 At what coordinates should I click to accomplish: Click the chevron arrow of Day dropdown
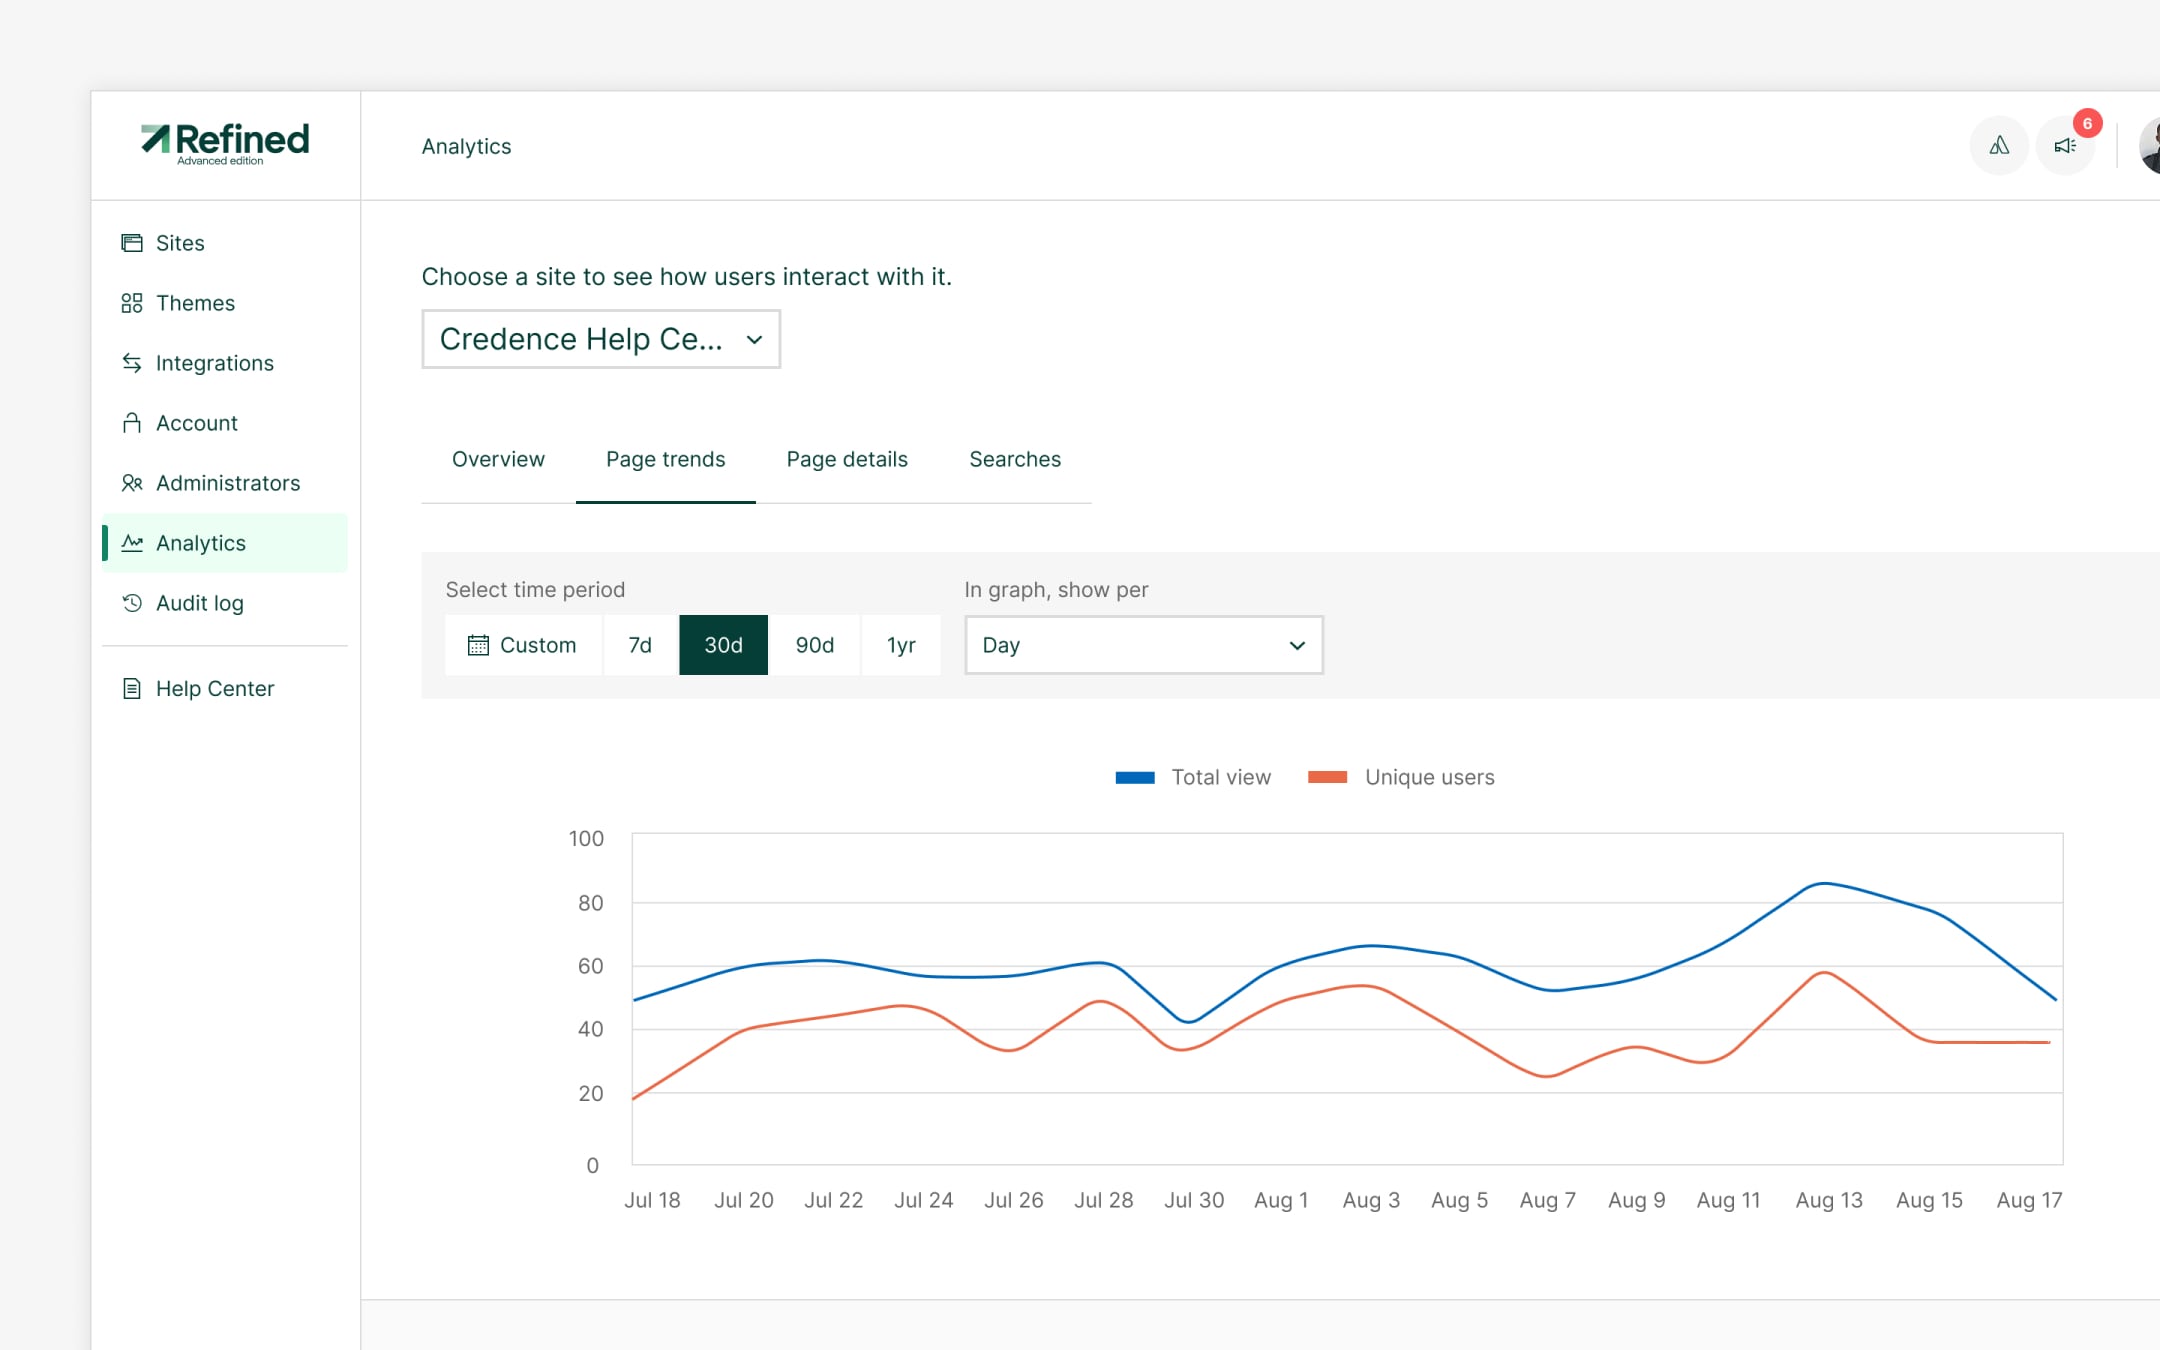(x=1297, y=645)
